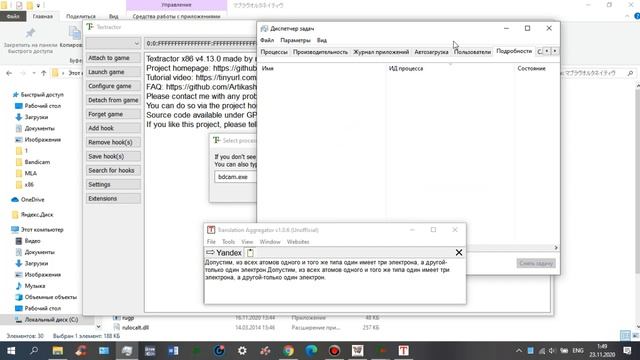Launch Word from the taskbar

173,351
